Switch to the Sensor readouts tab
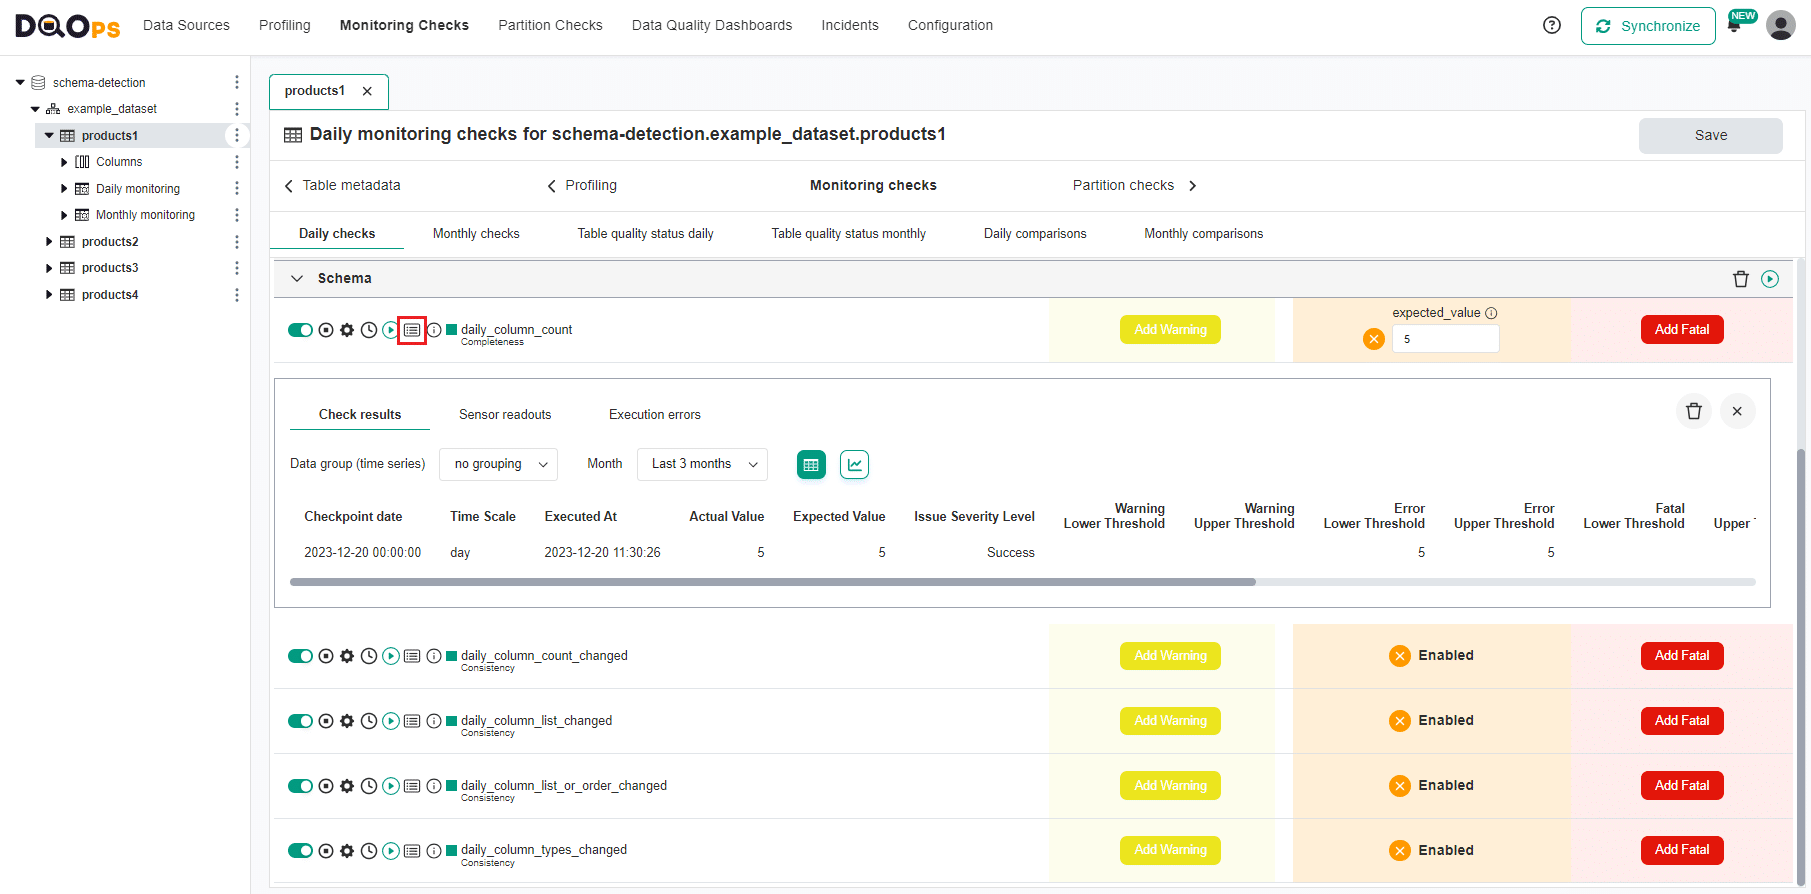This screenshot has width=1811, height=894. click(x=504, y=415)
